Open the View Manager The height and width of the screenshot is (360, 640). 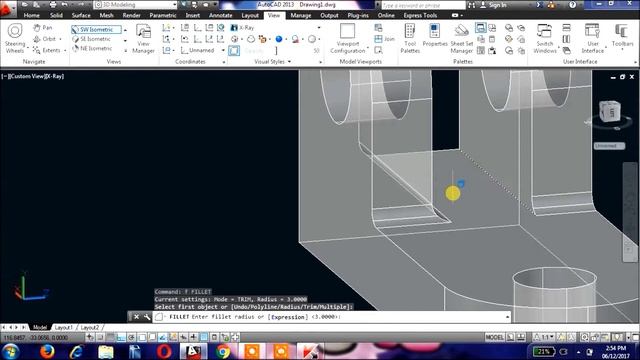[x=143, y=38]
